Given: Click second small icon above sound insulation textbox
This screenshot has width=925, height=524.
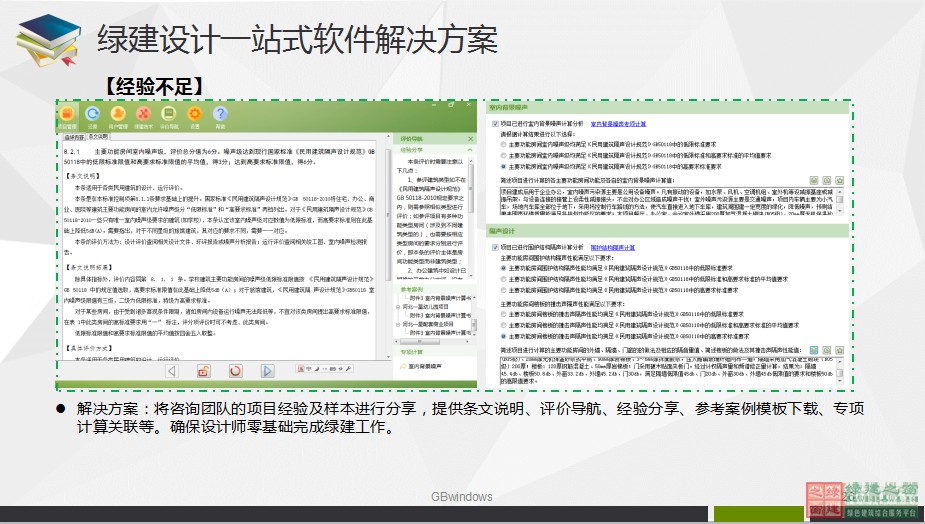Looking at the screenshot, I should [x=826, y=351].
